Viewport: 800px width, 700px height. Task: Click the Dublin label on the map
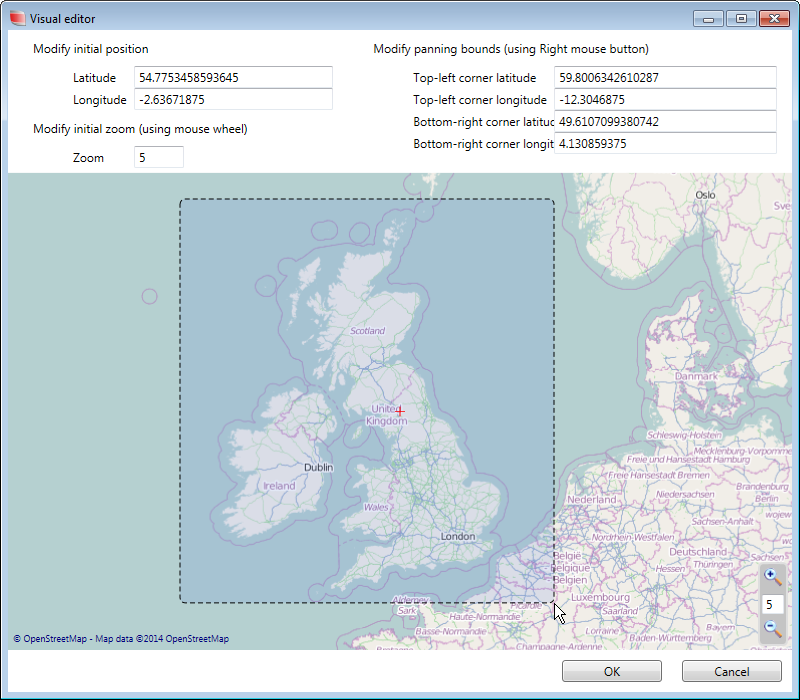point(318,467)
